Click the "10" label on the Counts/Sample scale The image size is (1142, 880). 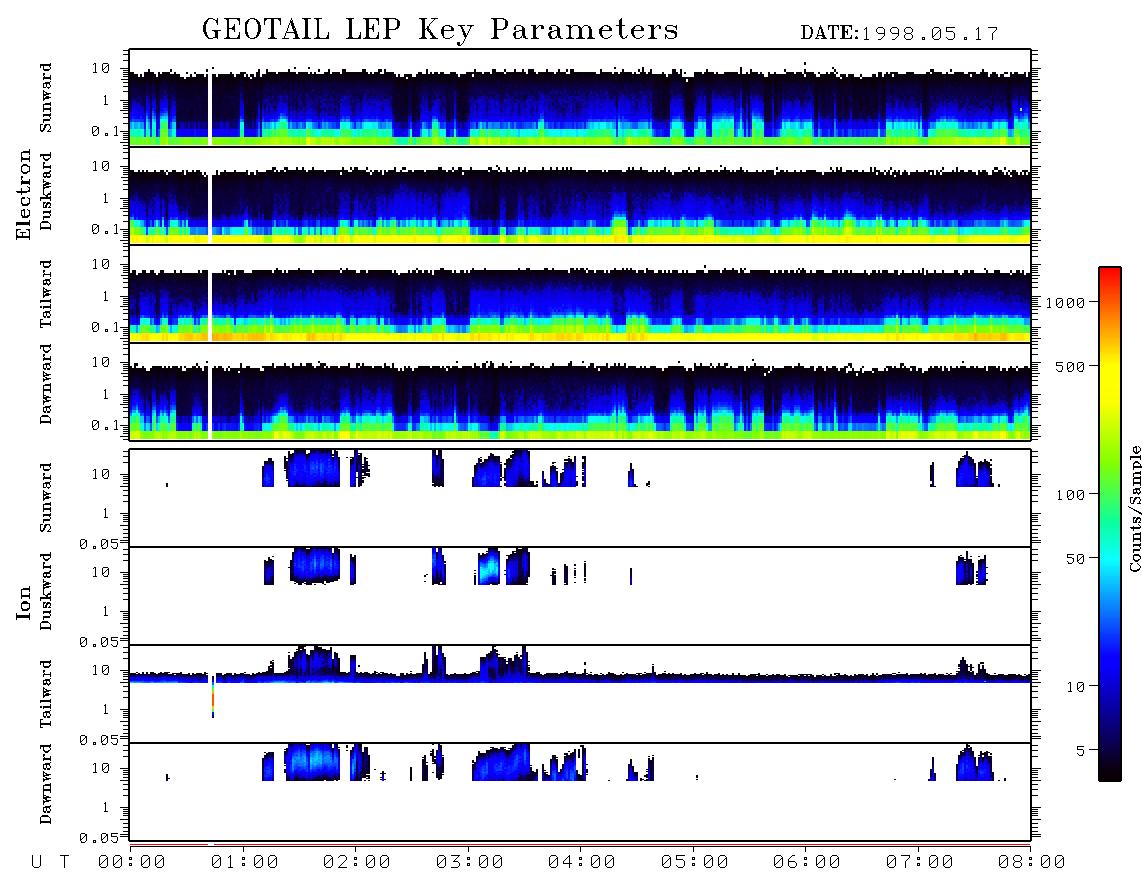(x=1075, y=686)
